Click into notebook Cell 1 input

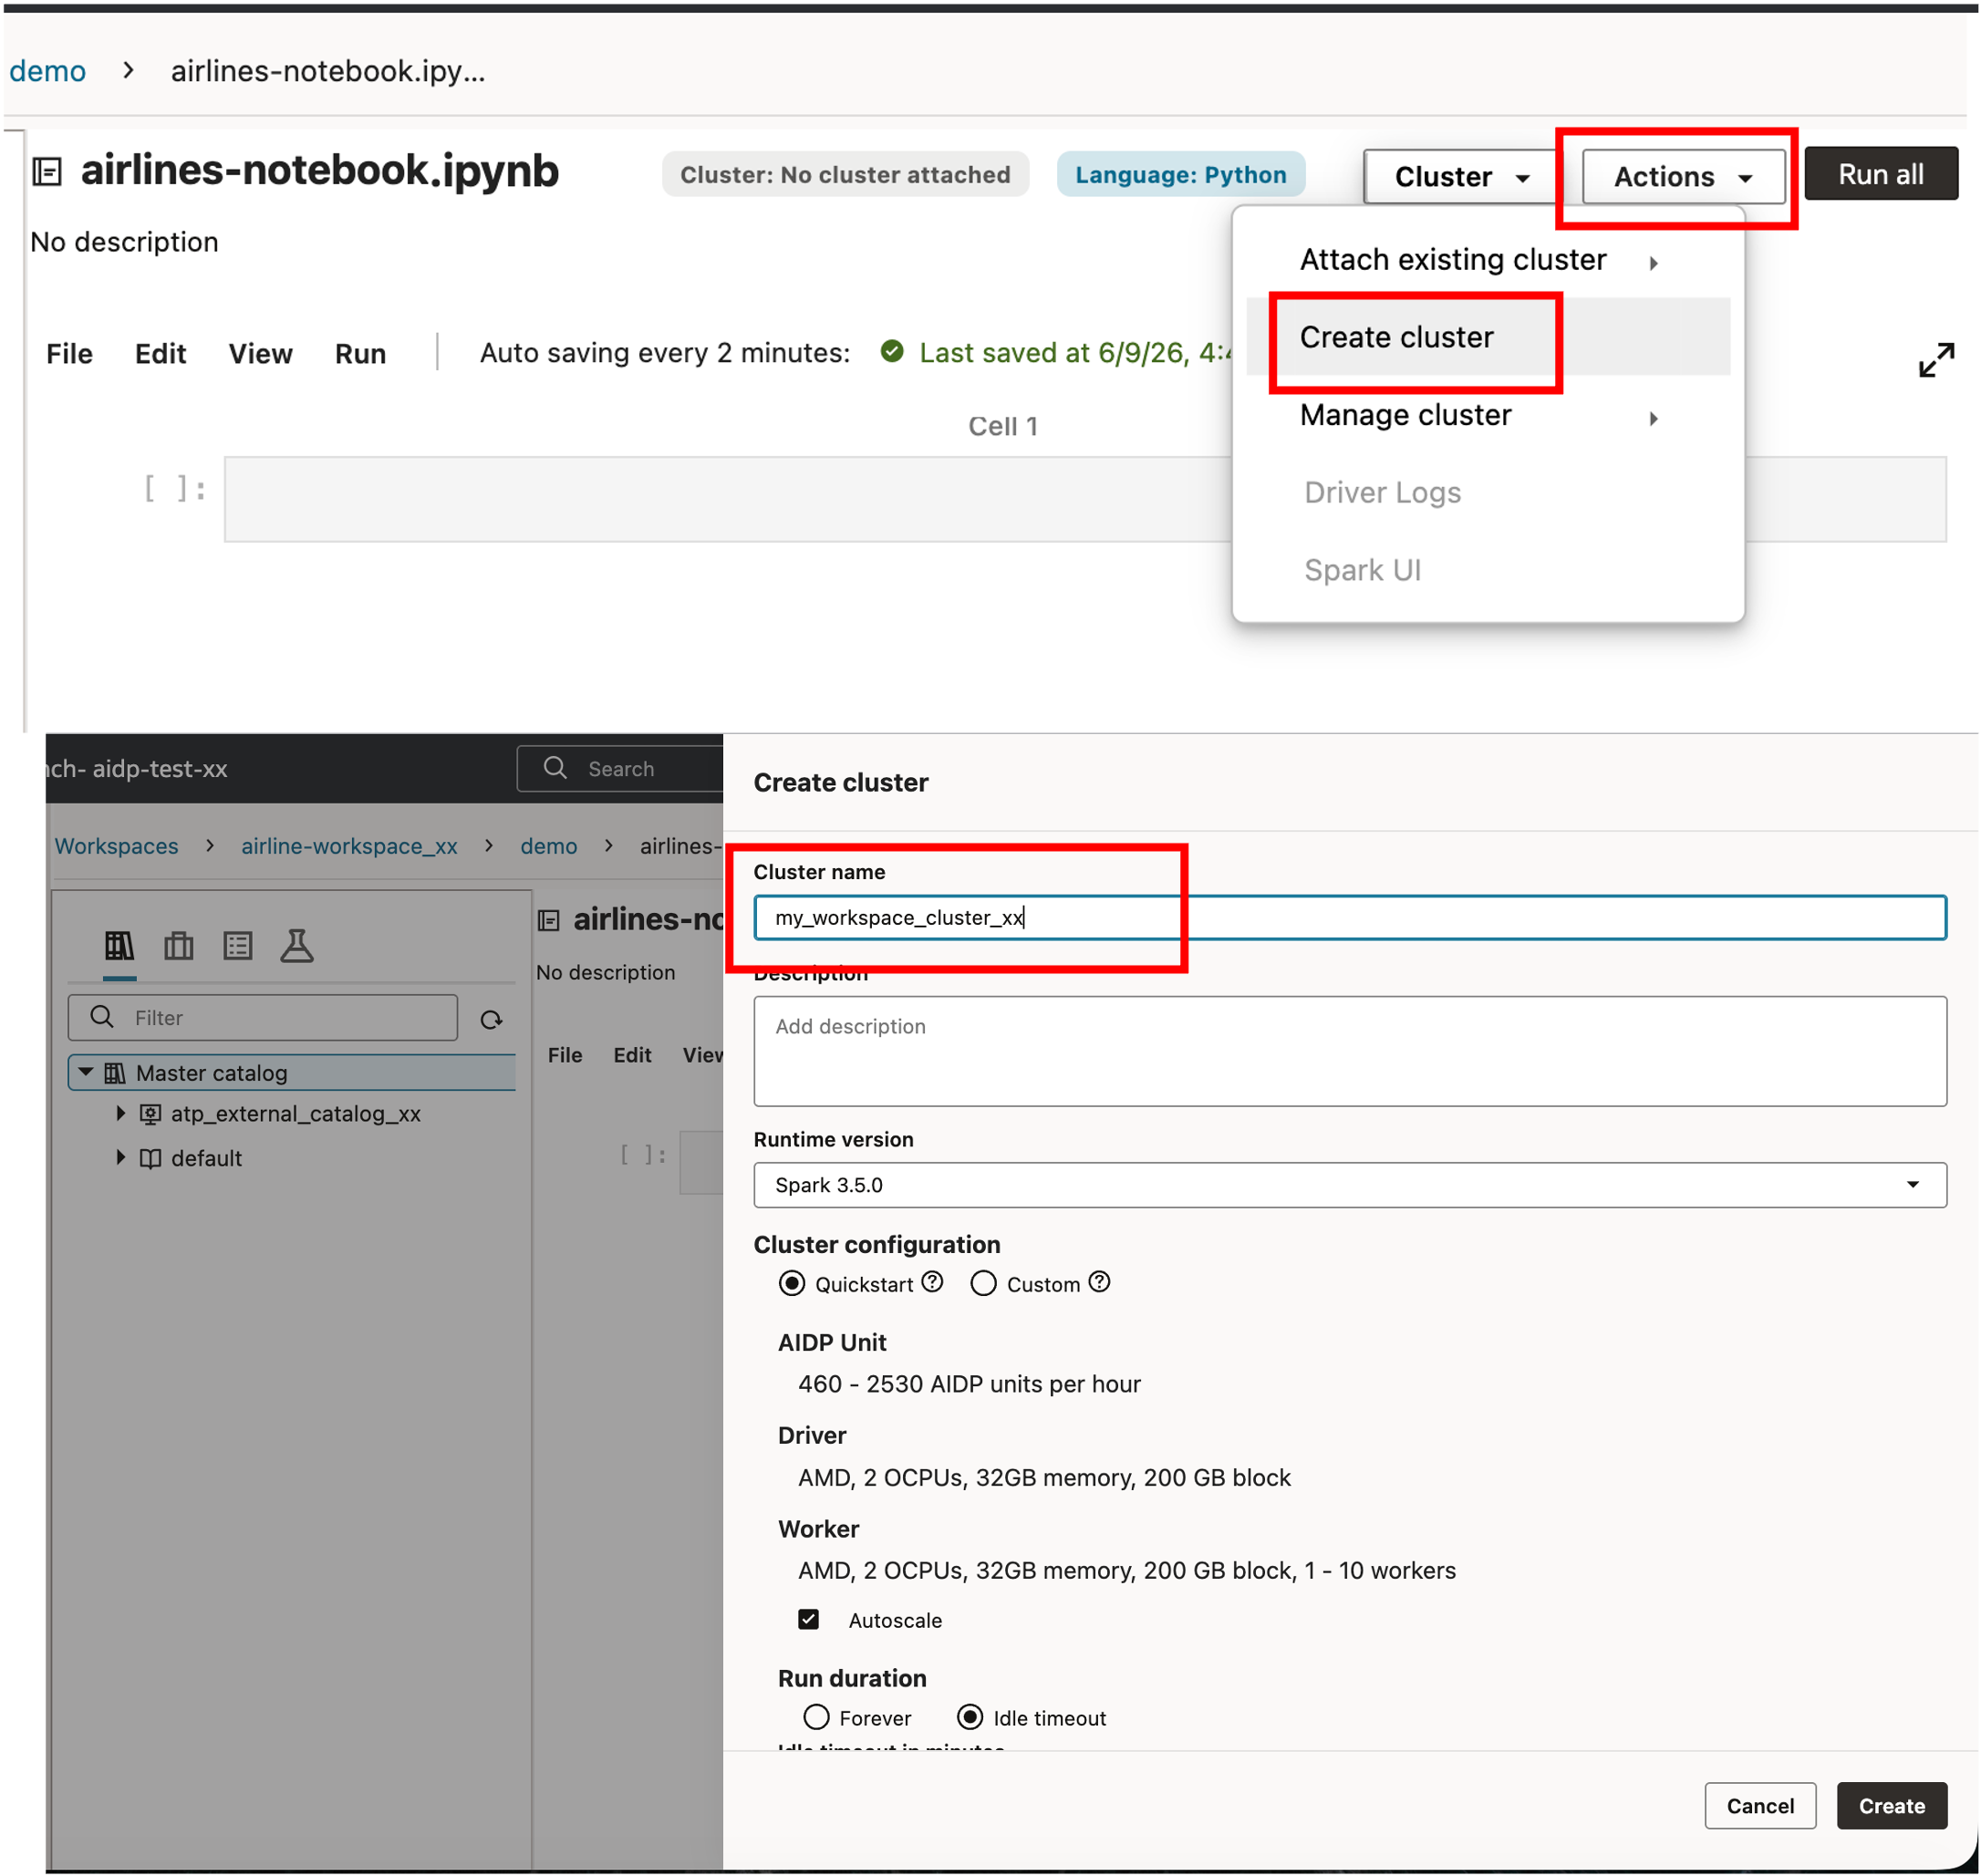click(1084, 499)
